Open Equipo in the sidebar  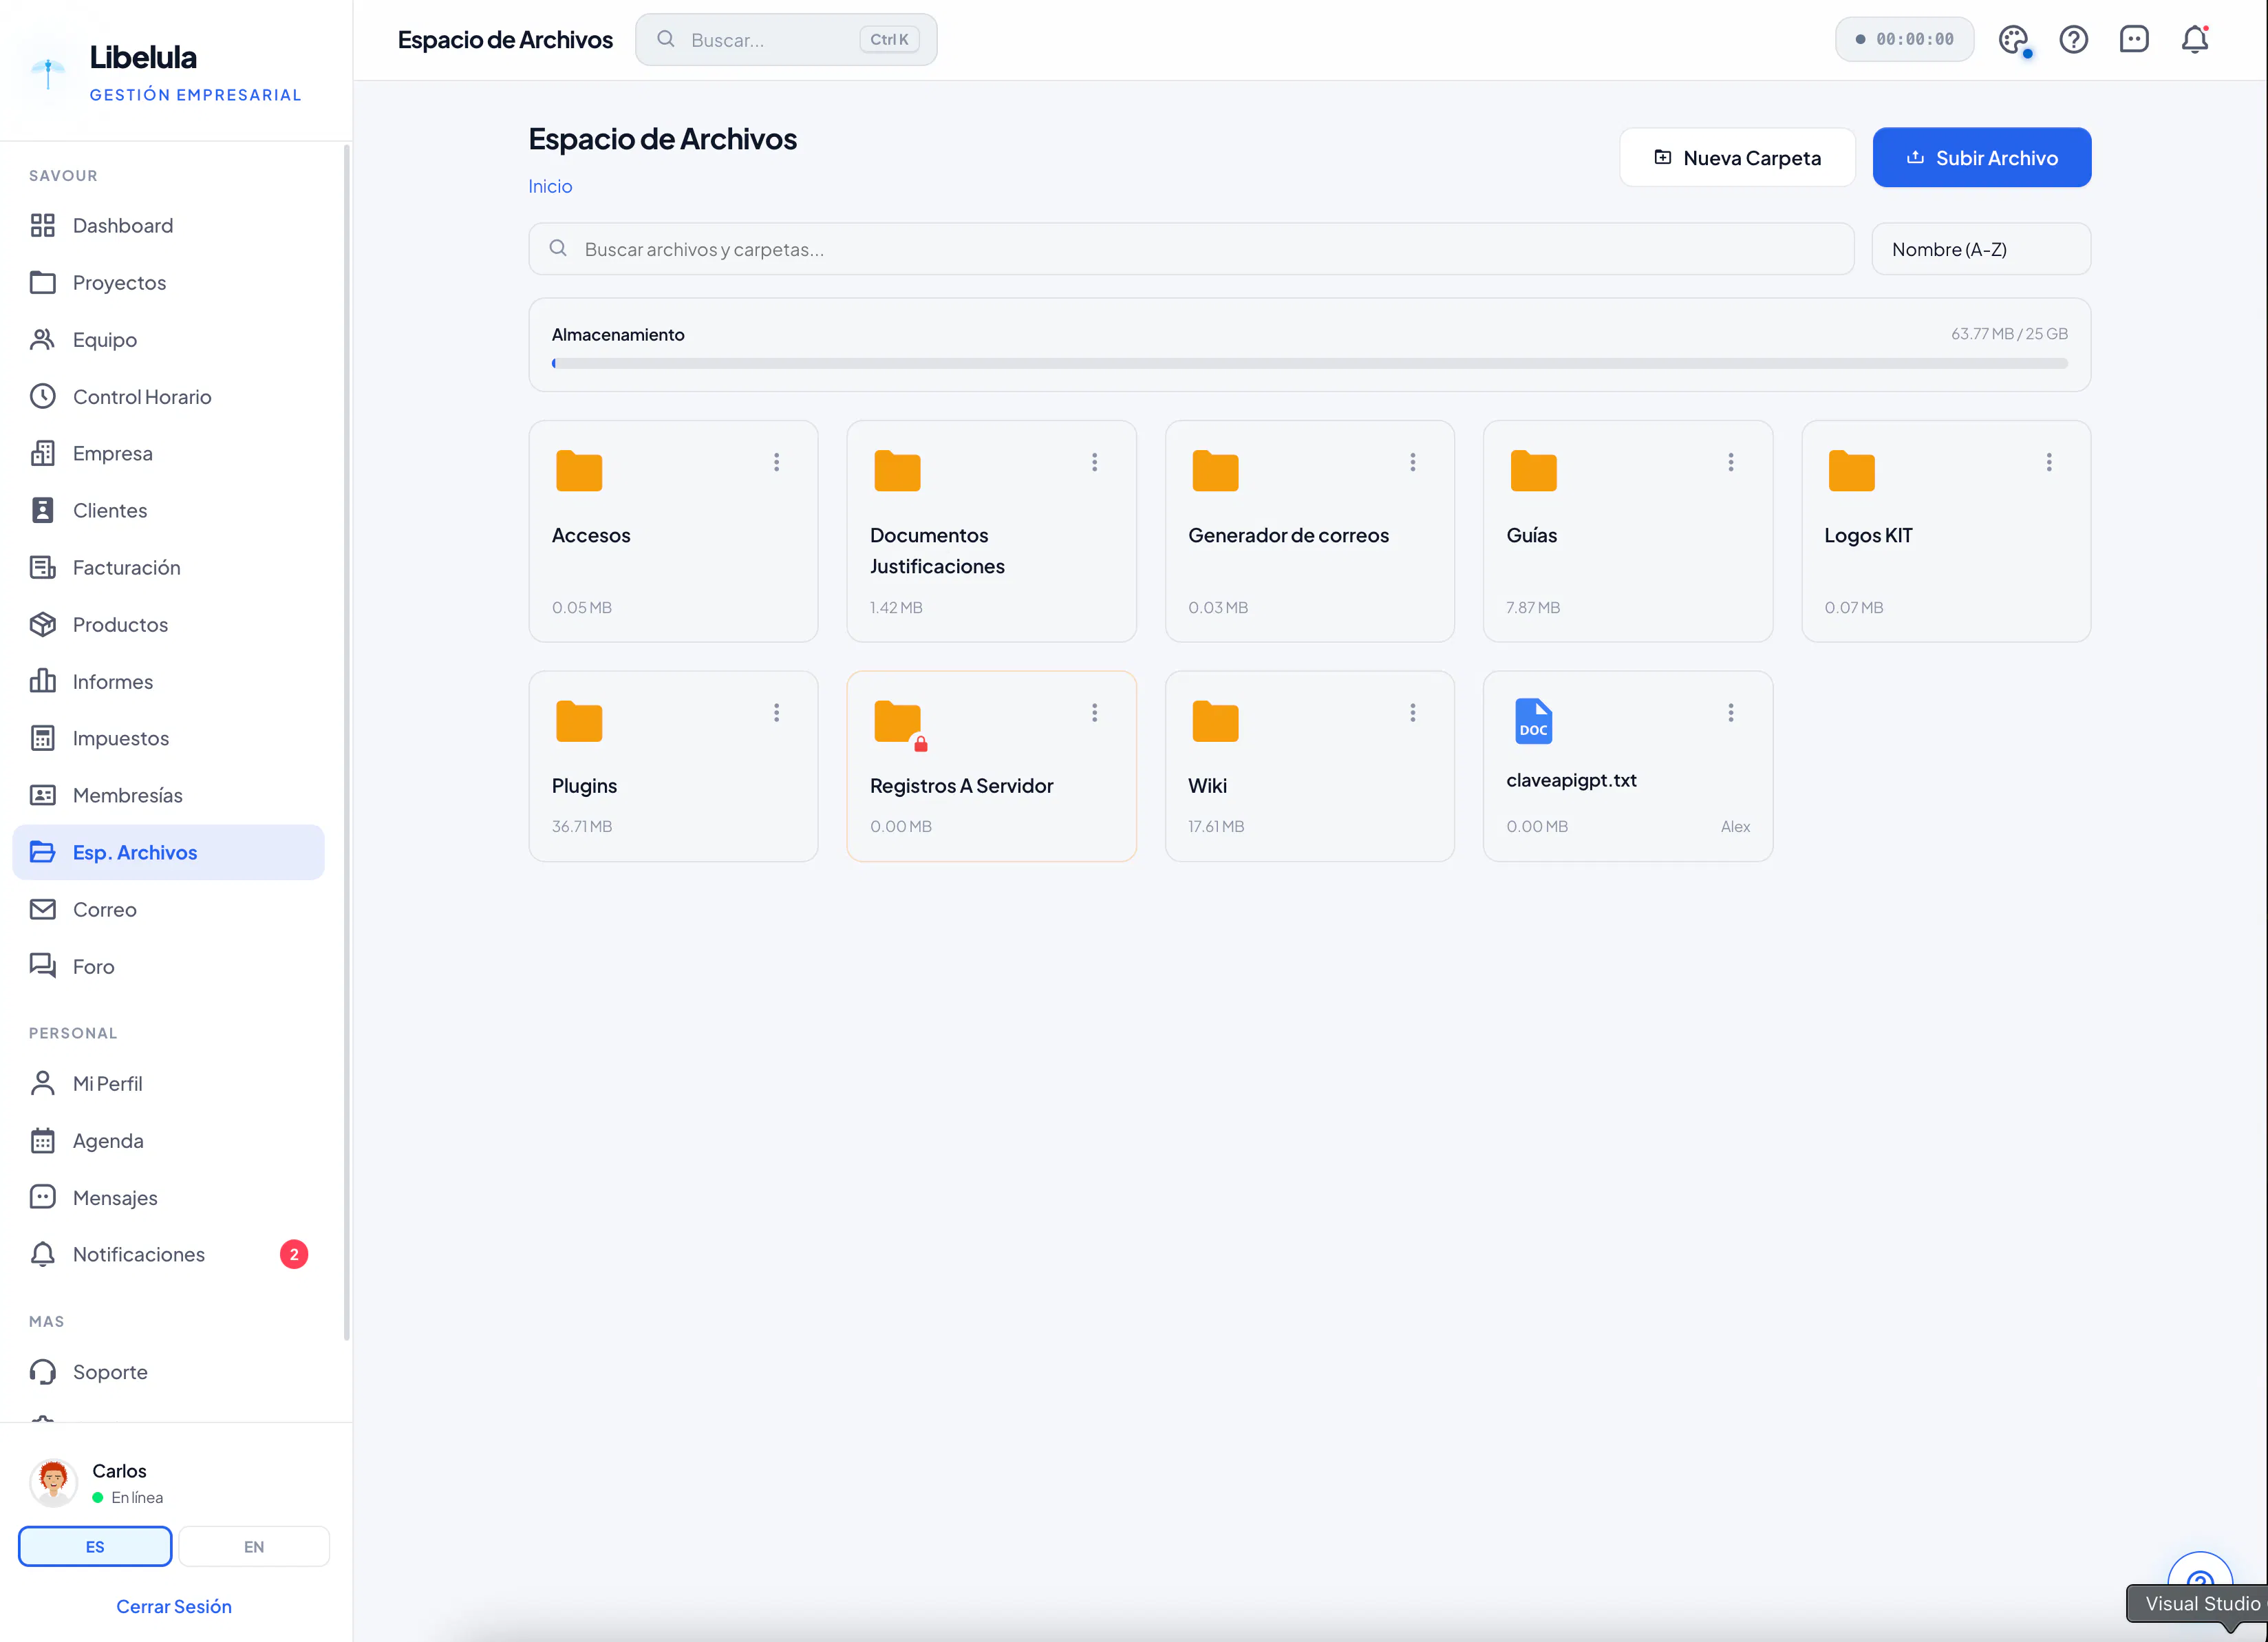[168, 340]
